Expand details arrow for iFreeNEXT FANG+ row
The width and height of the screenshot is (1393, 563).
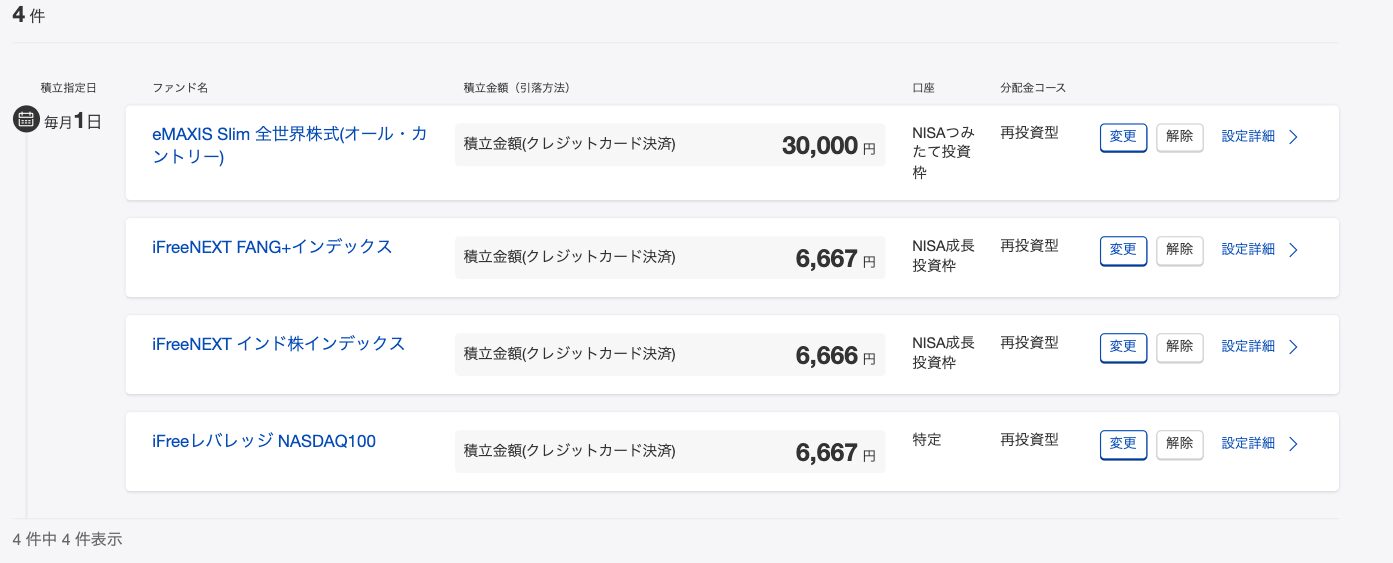pyautogui.click(x=1293, y=250)
